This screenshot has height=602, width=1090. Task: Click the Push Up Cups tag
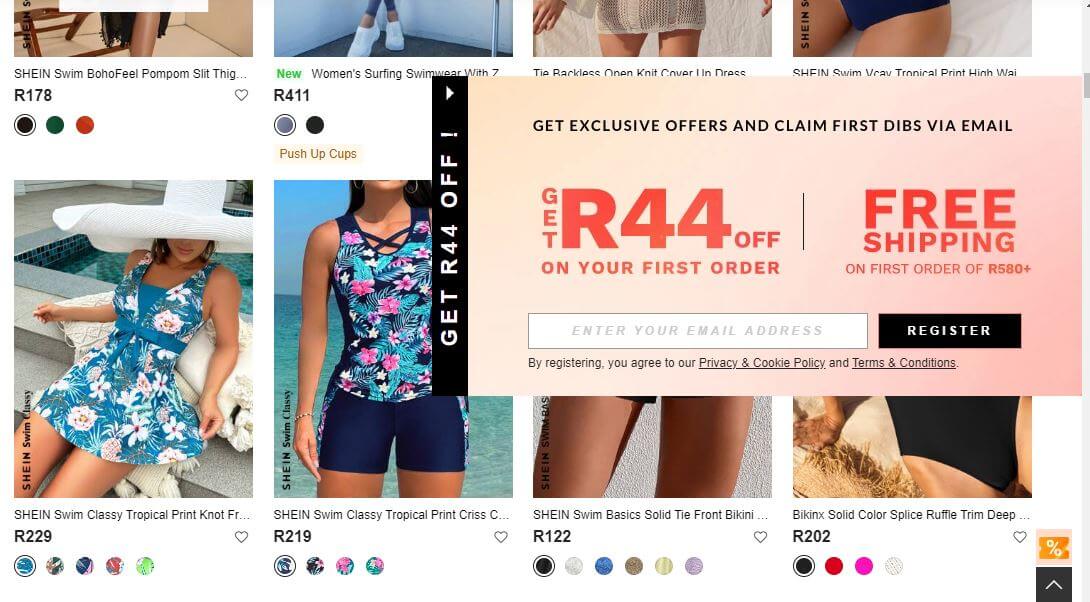pos(318,154)
